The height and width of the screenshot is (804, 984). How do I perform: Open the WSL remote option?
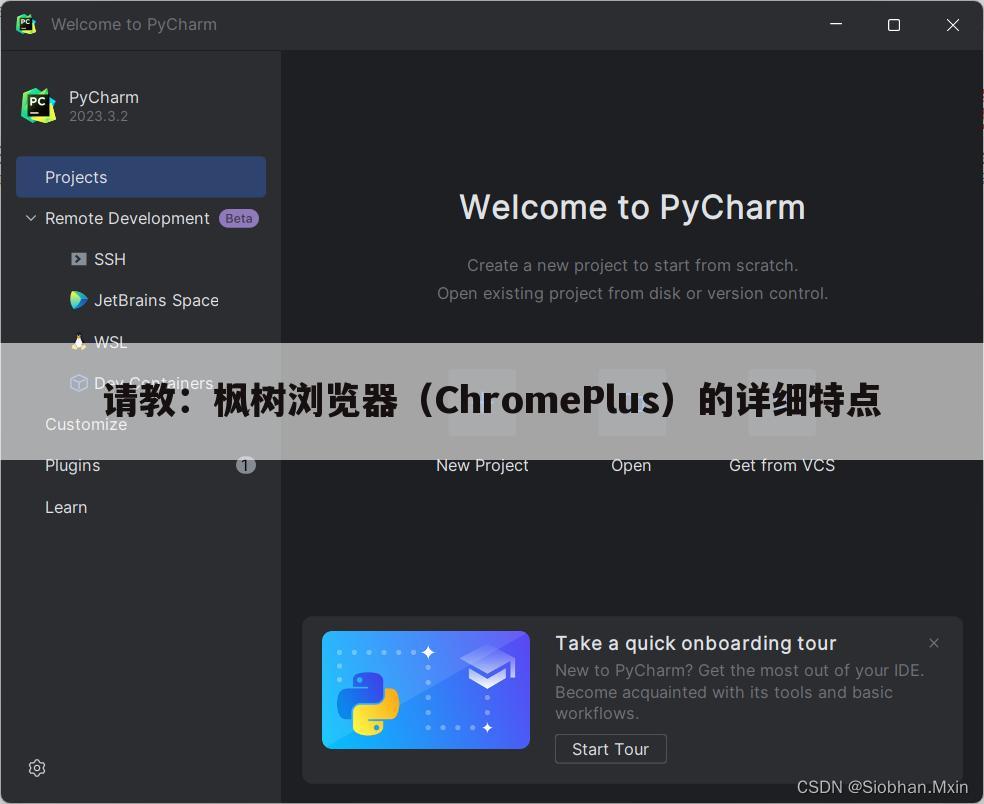110,342
